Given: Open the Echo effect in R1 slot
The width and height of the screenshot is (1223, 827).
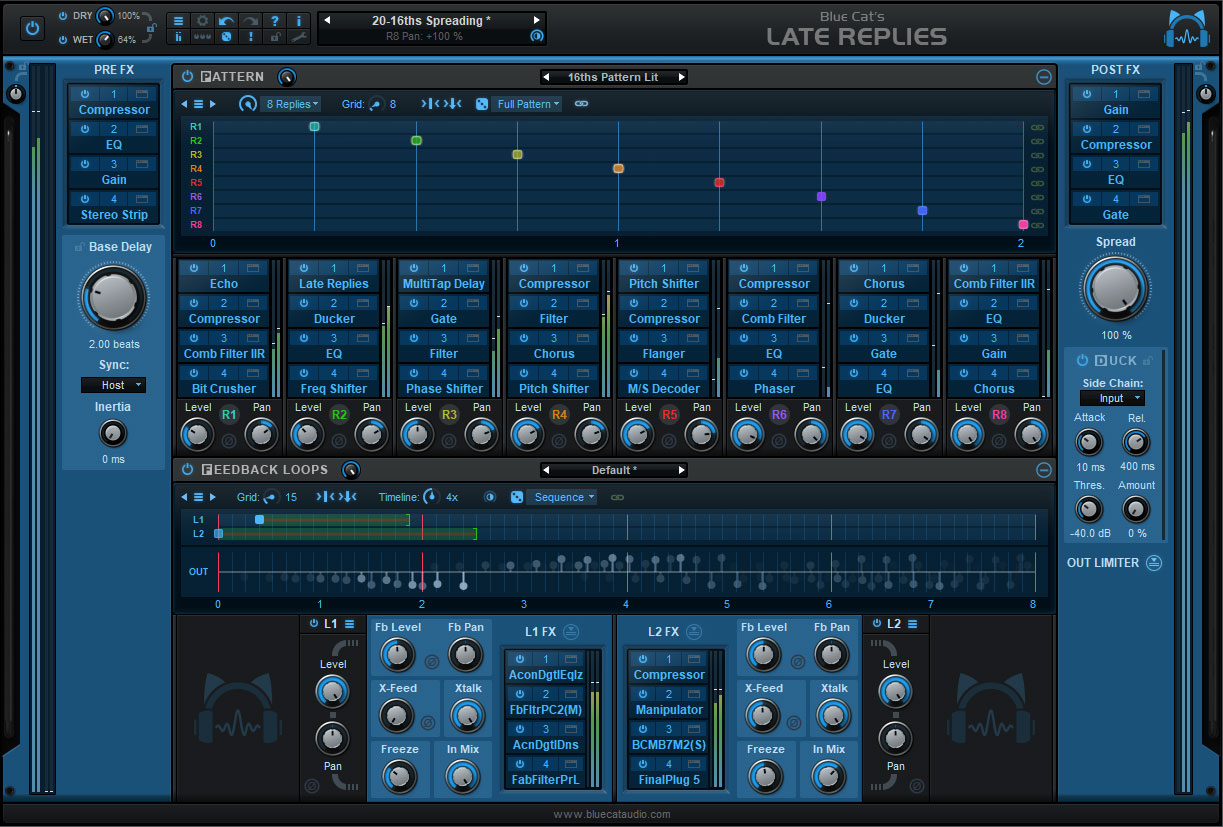Looking at the screenshot, I should point(224,284).
